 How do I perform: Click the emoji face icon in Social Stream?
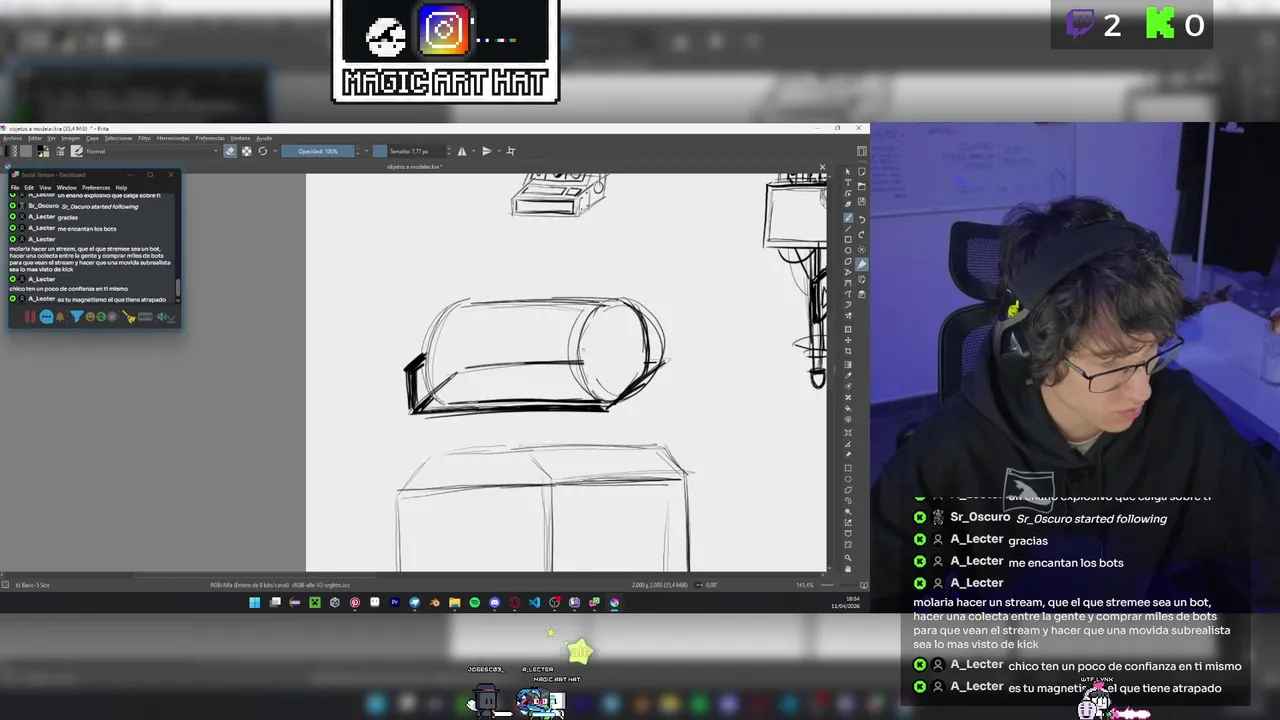(x=90, y=316)
